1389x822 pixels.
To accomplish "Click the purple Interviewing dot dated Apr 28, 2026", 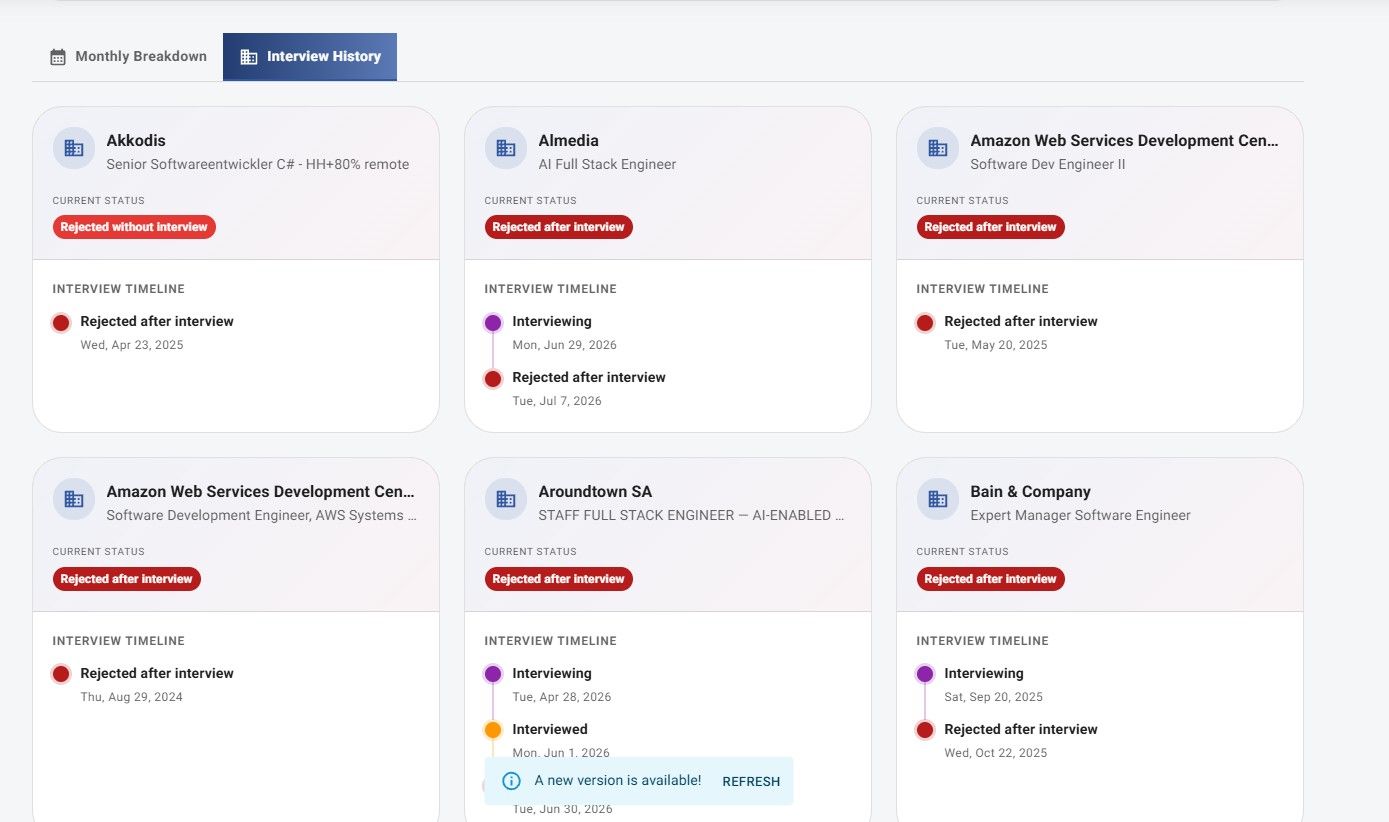I will tap(493, 674).
